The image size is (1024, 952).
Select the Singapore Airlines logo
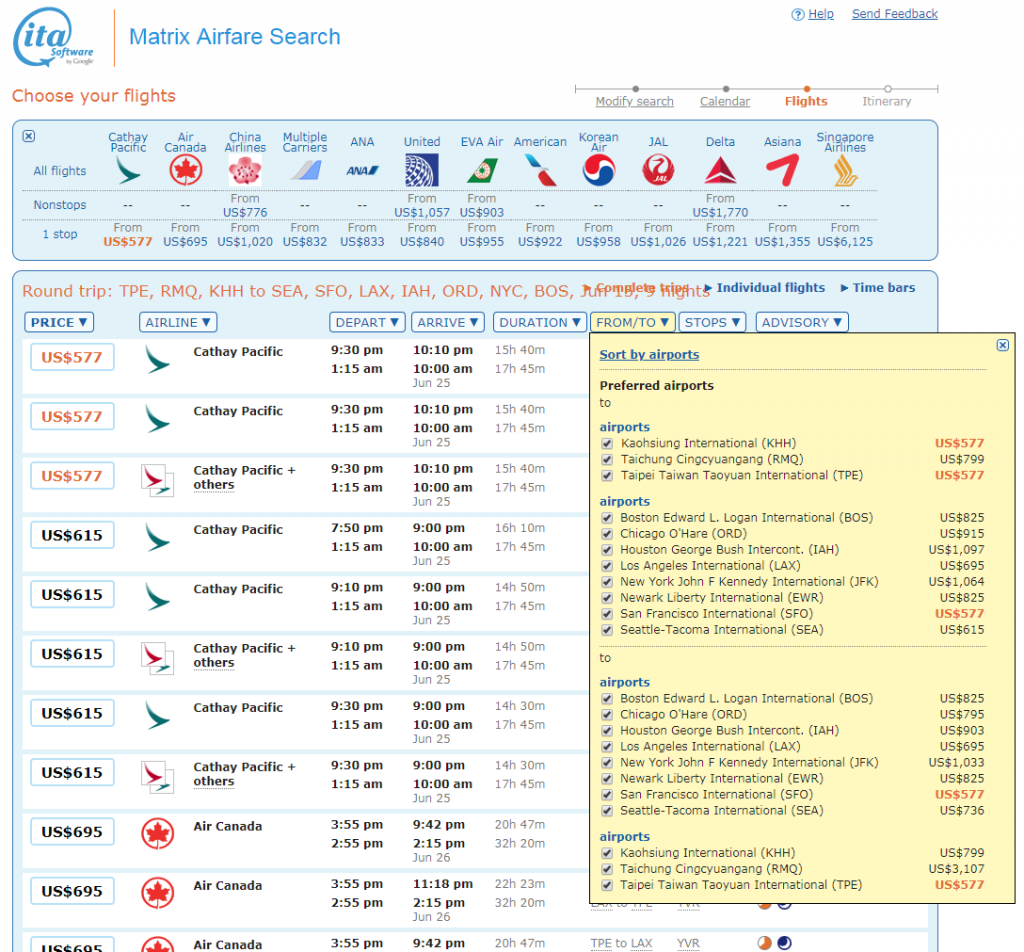pos(845,171)
